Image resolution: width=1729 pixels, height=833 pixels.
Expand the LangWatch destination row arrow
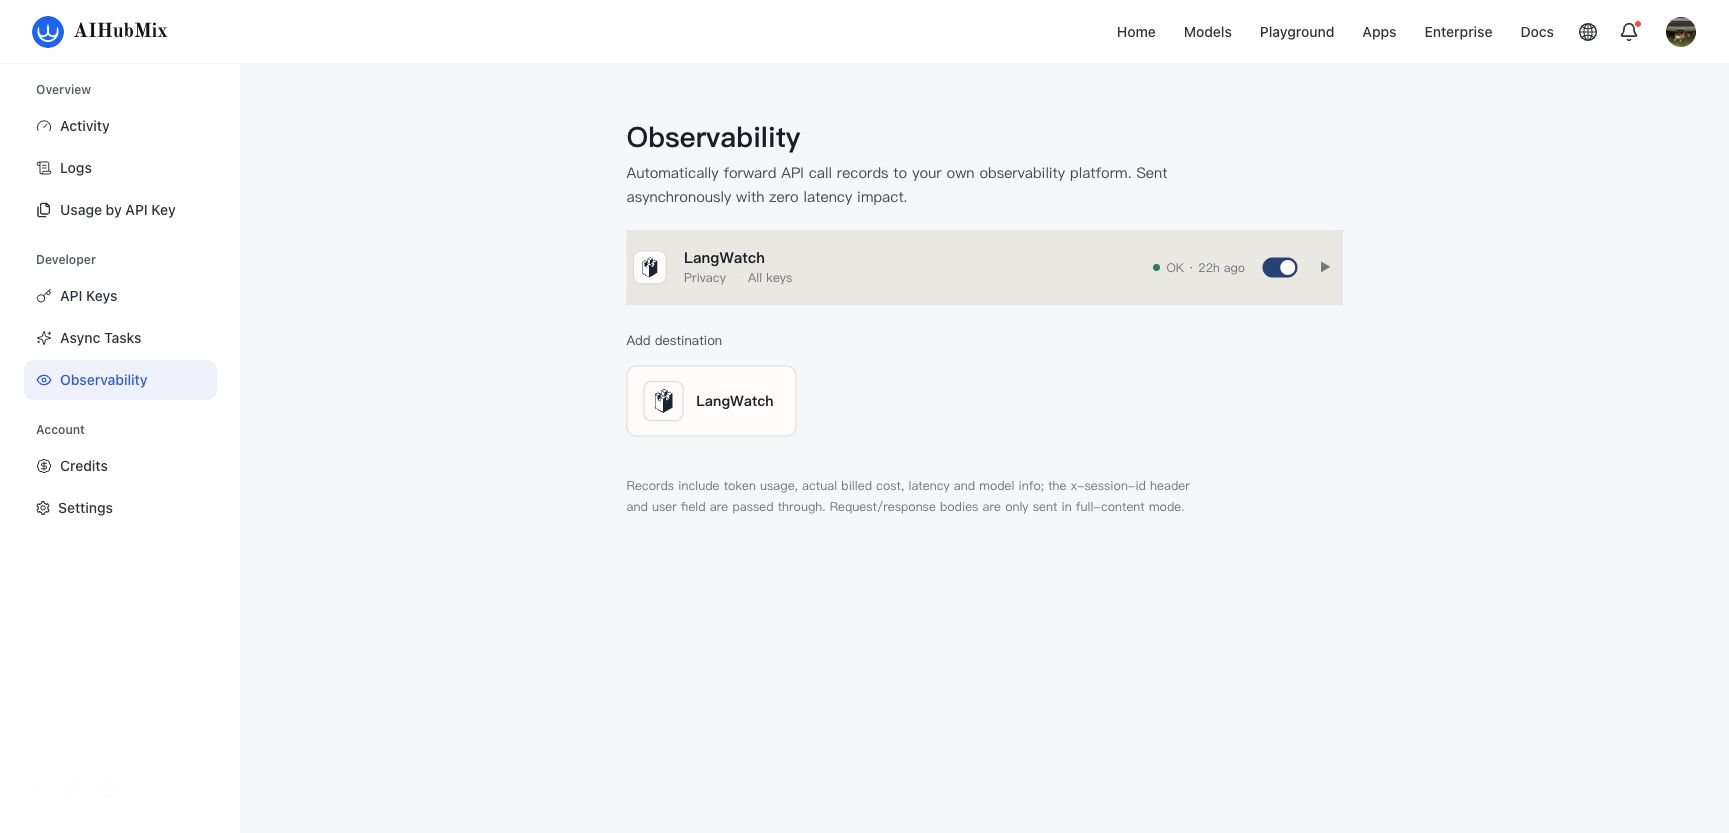pos(1325,267)
